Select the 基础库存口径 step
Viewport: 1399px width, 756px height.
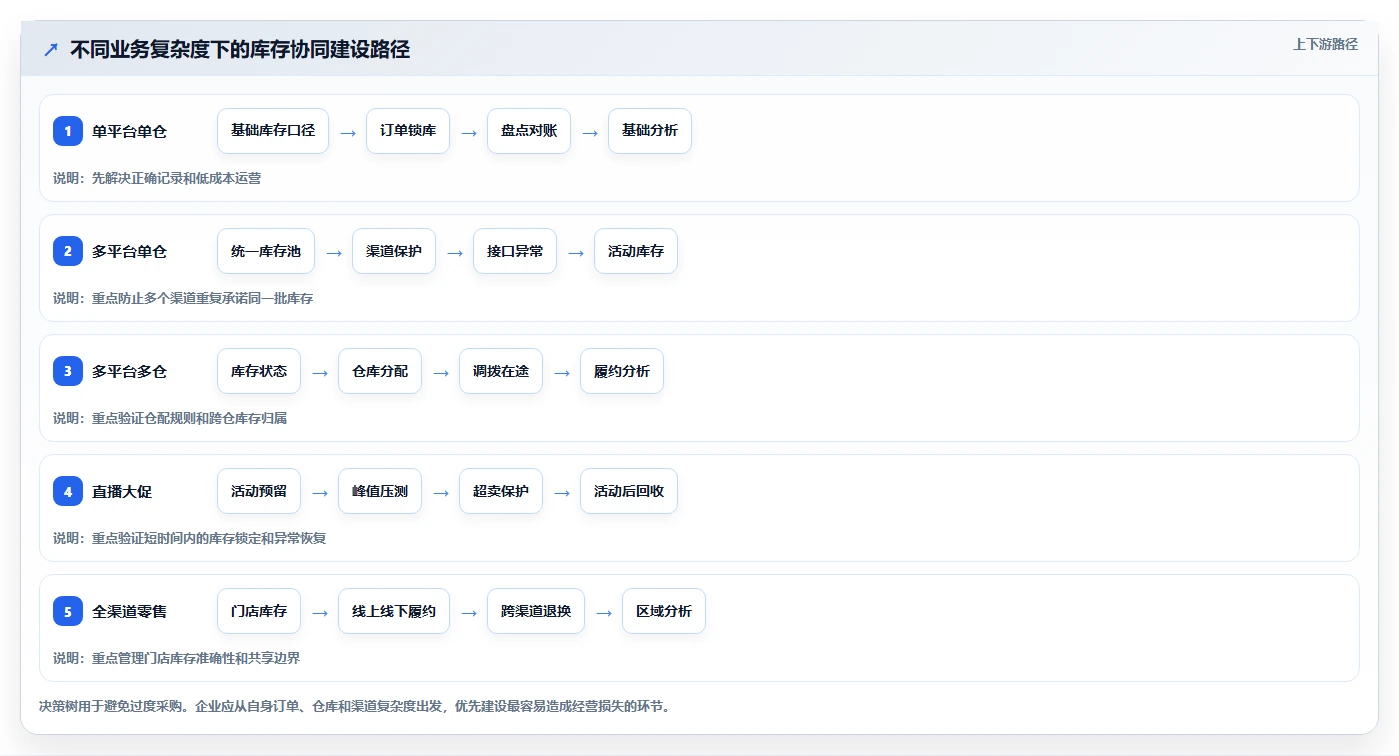[x=273, y=131]
